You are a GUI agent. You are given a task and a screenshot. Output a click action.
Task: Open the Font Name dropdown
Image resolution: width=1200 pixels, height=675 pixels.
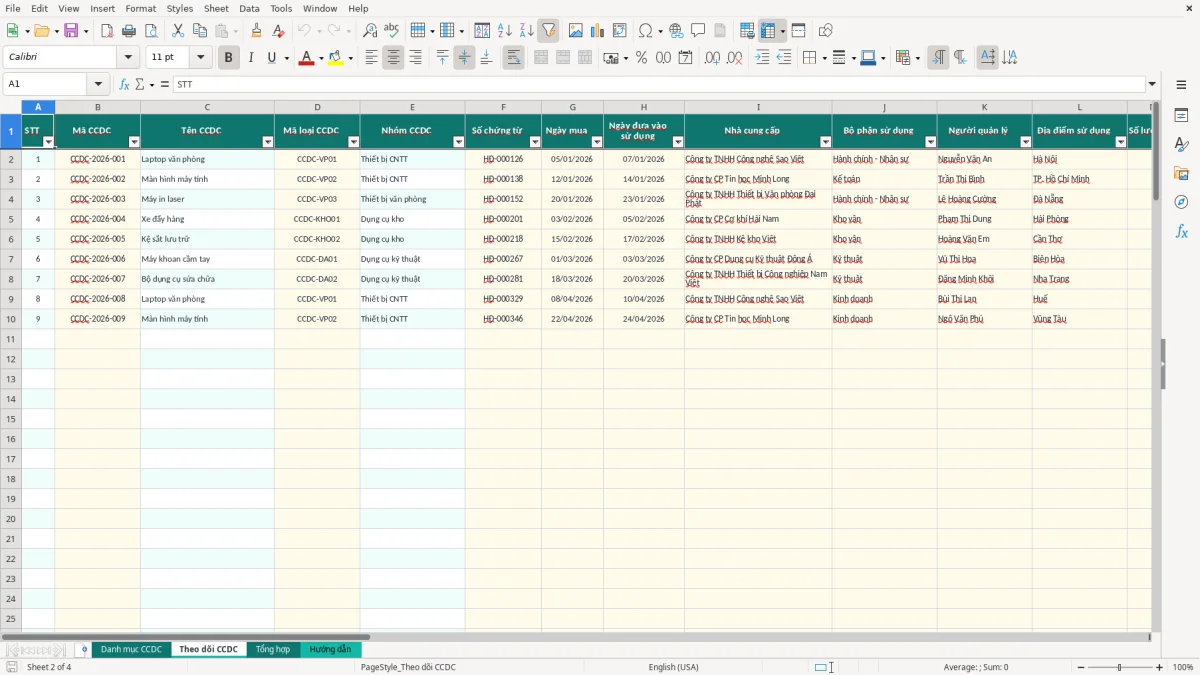click(127, 58)
